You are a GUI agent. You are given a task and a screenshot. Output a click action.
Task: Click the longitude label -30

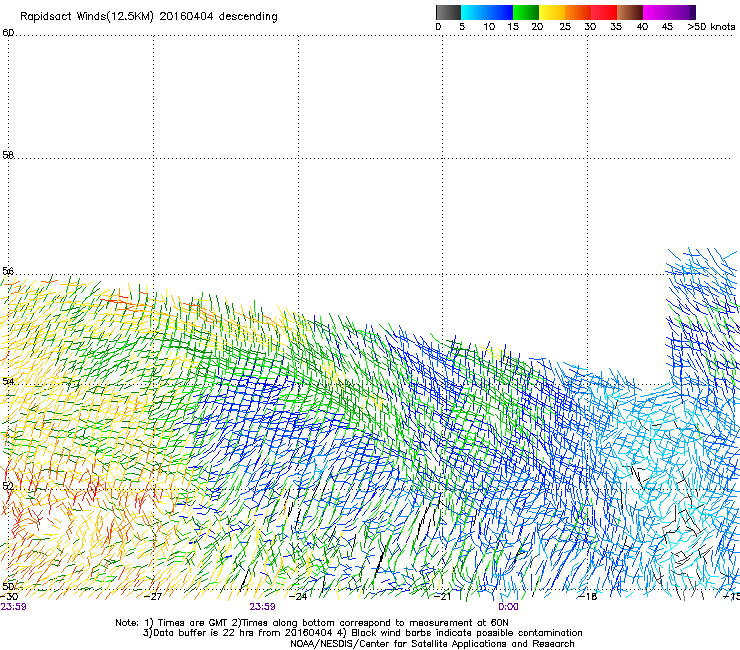pyautogui.click(x=8, y=596)
